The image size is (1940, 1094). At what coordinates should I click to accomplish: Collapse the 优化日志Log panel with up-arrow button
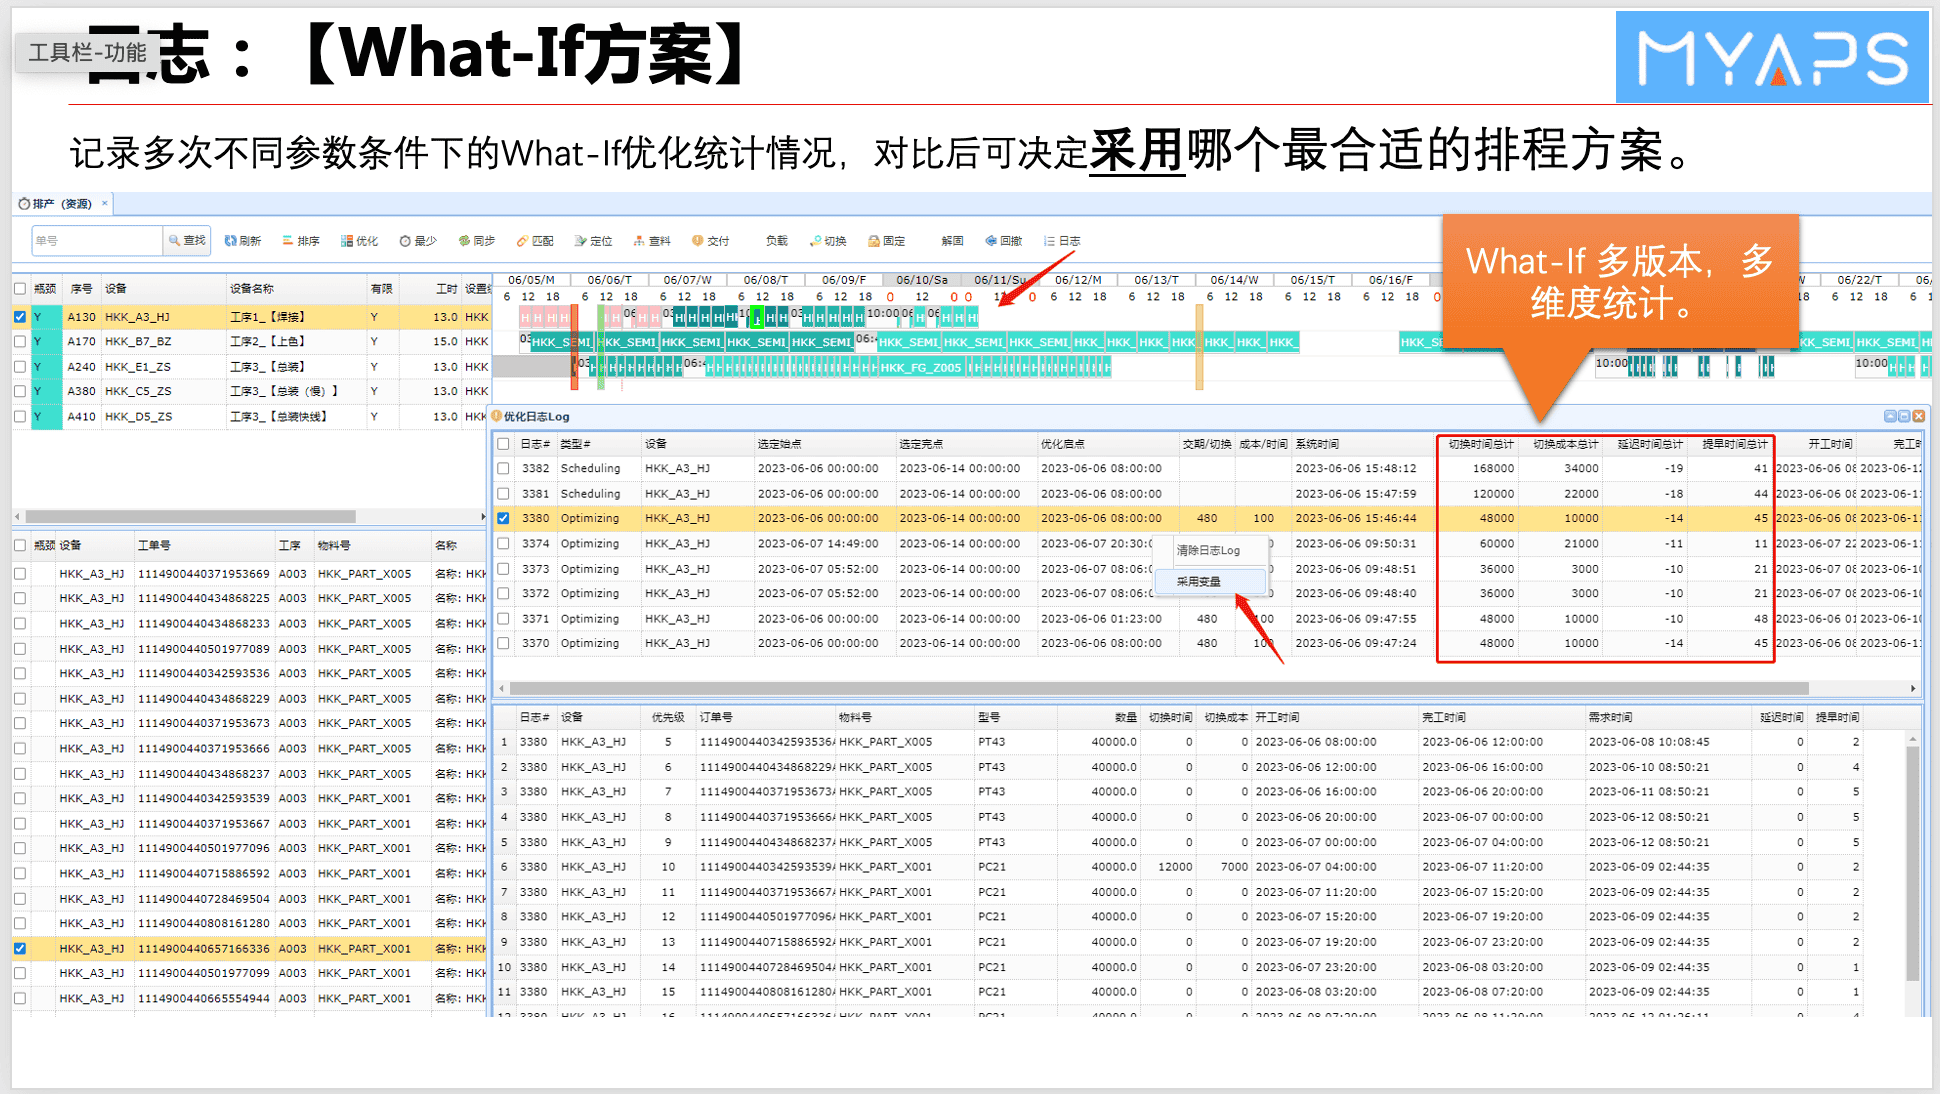pyautogui.click(x=1889, y=416)
